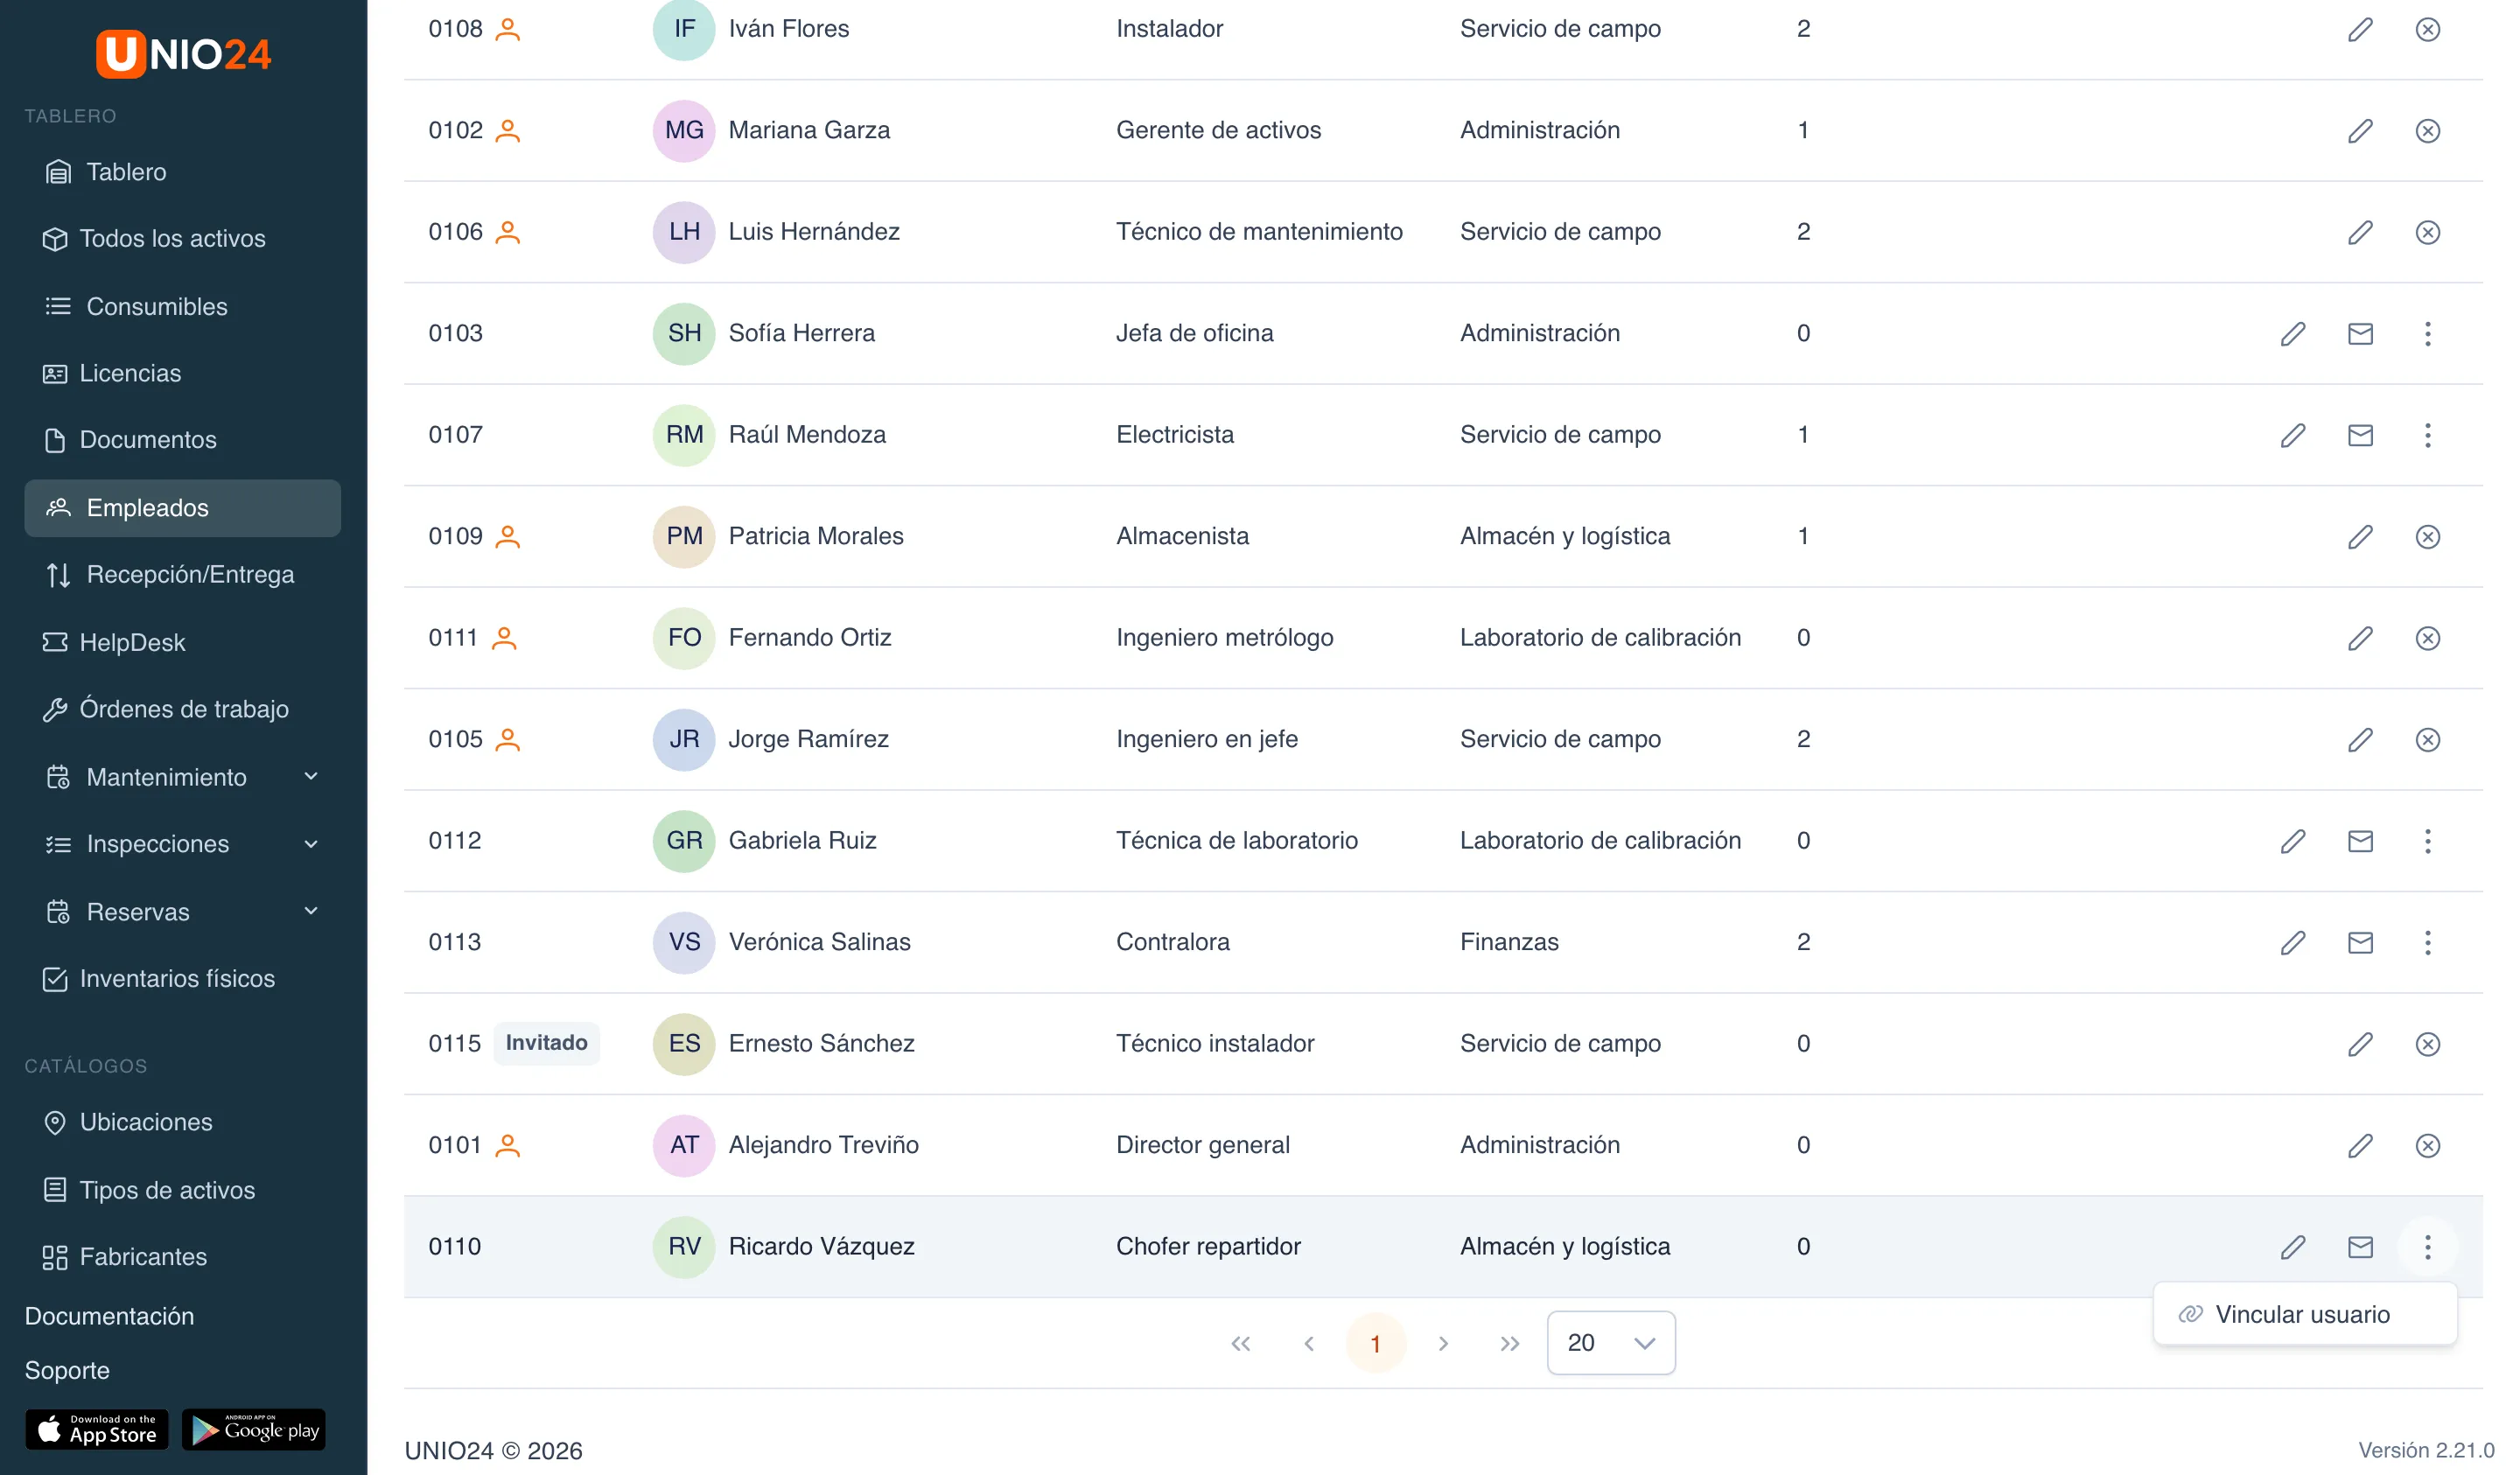The height and width of the screenshot is (1475, 2520).
Task: Open the Documentación link
Action: click(x=109, y=1316)
